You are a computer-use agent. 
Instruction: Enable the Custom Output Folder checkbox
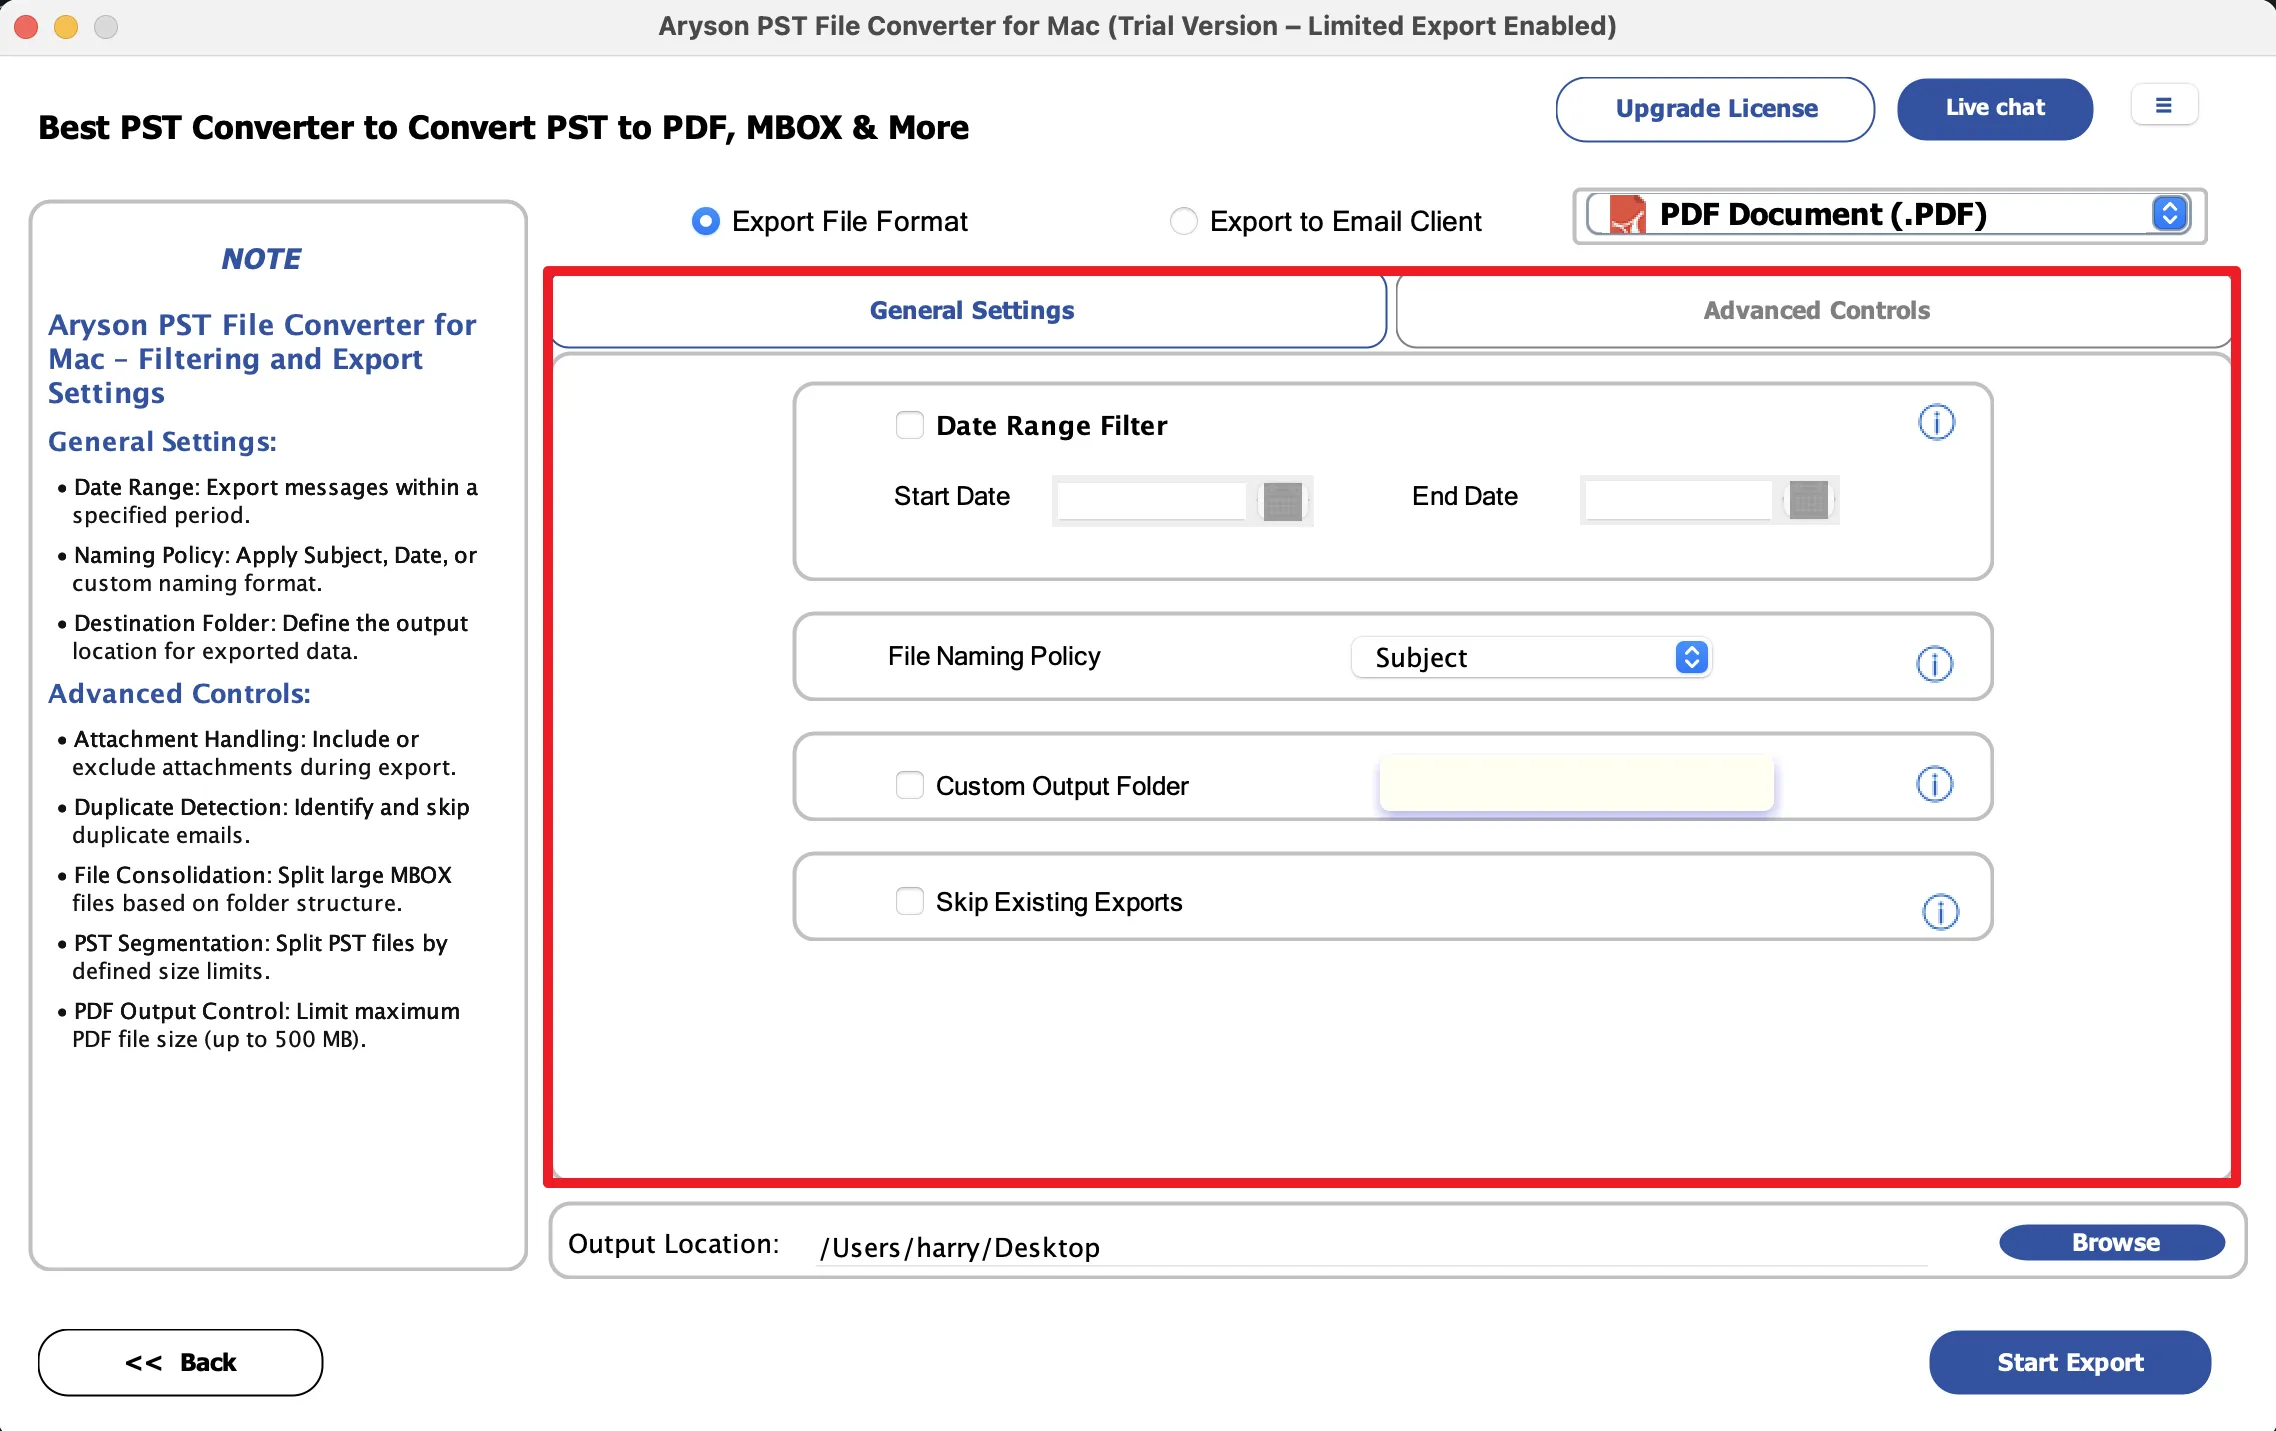pyautogui.click(x=909, y=785)
